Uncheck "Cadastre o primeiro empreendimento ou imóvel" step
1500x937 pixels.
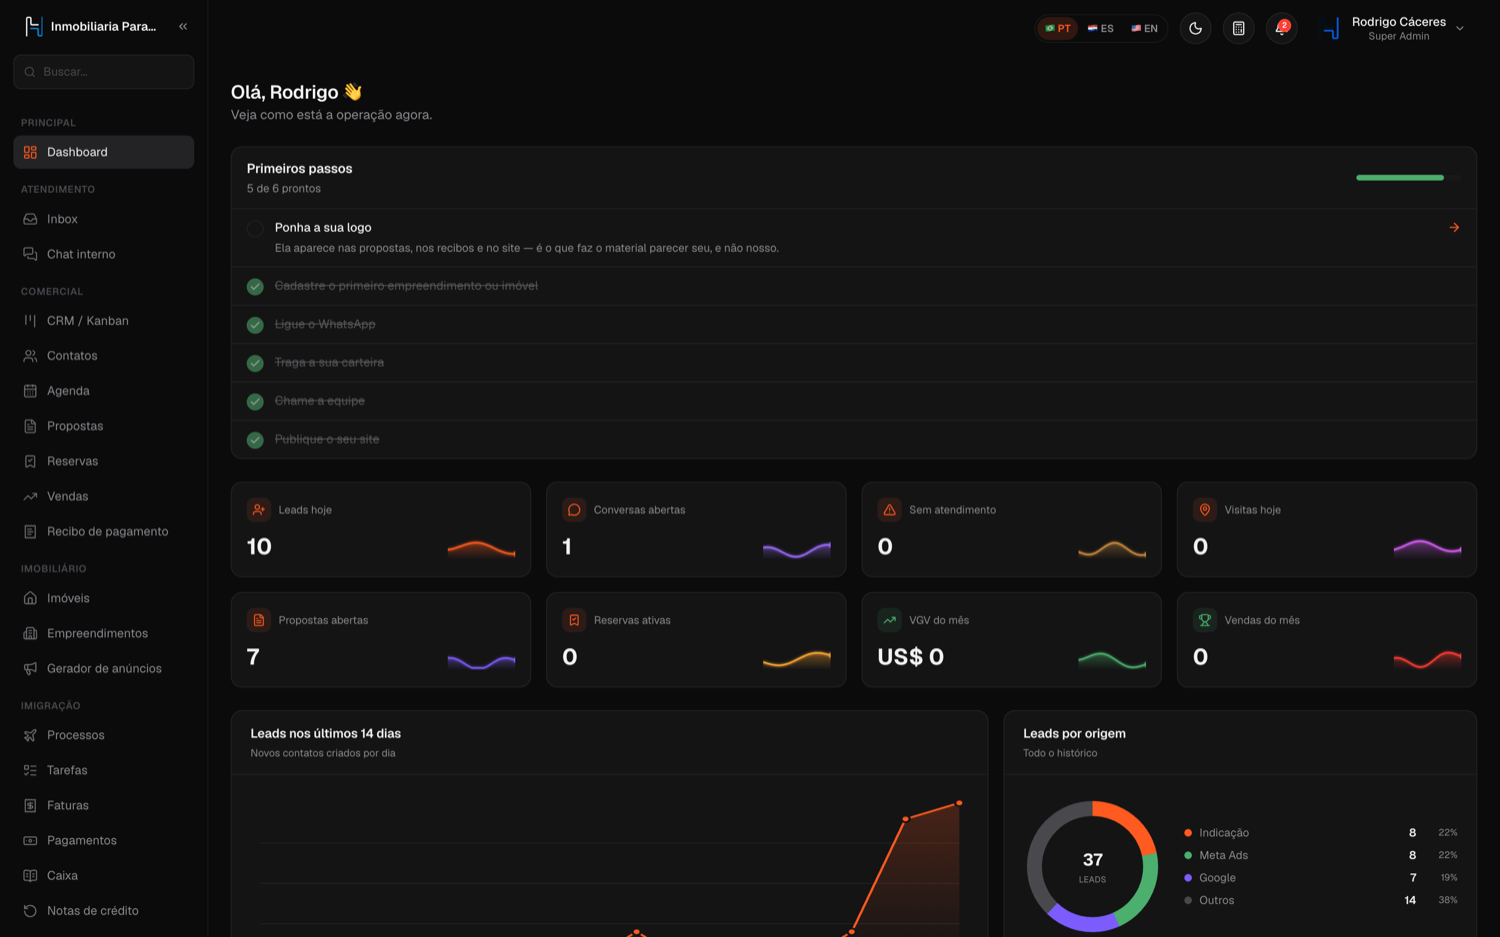coord(255,287)
